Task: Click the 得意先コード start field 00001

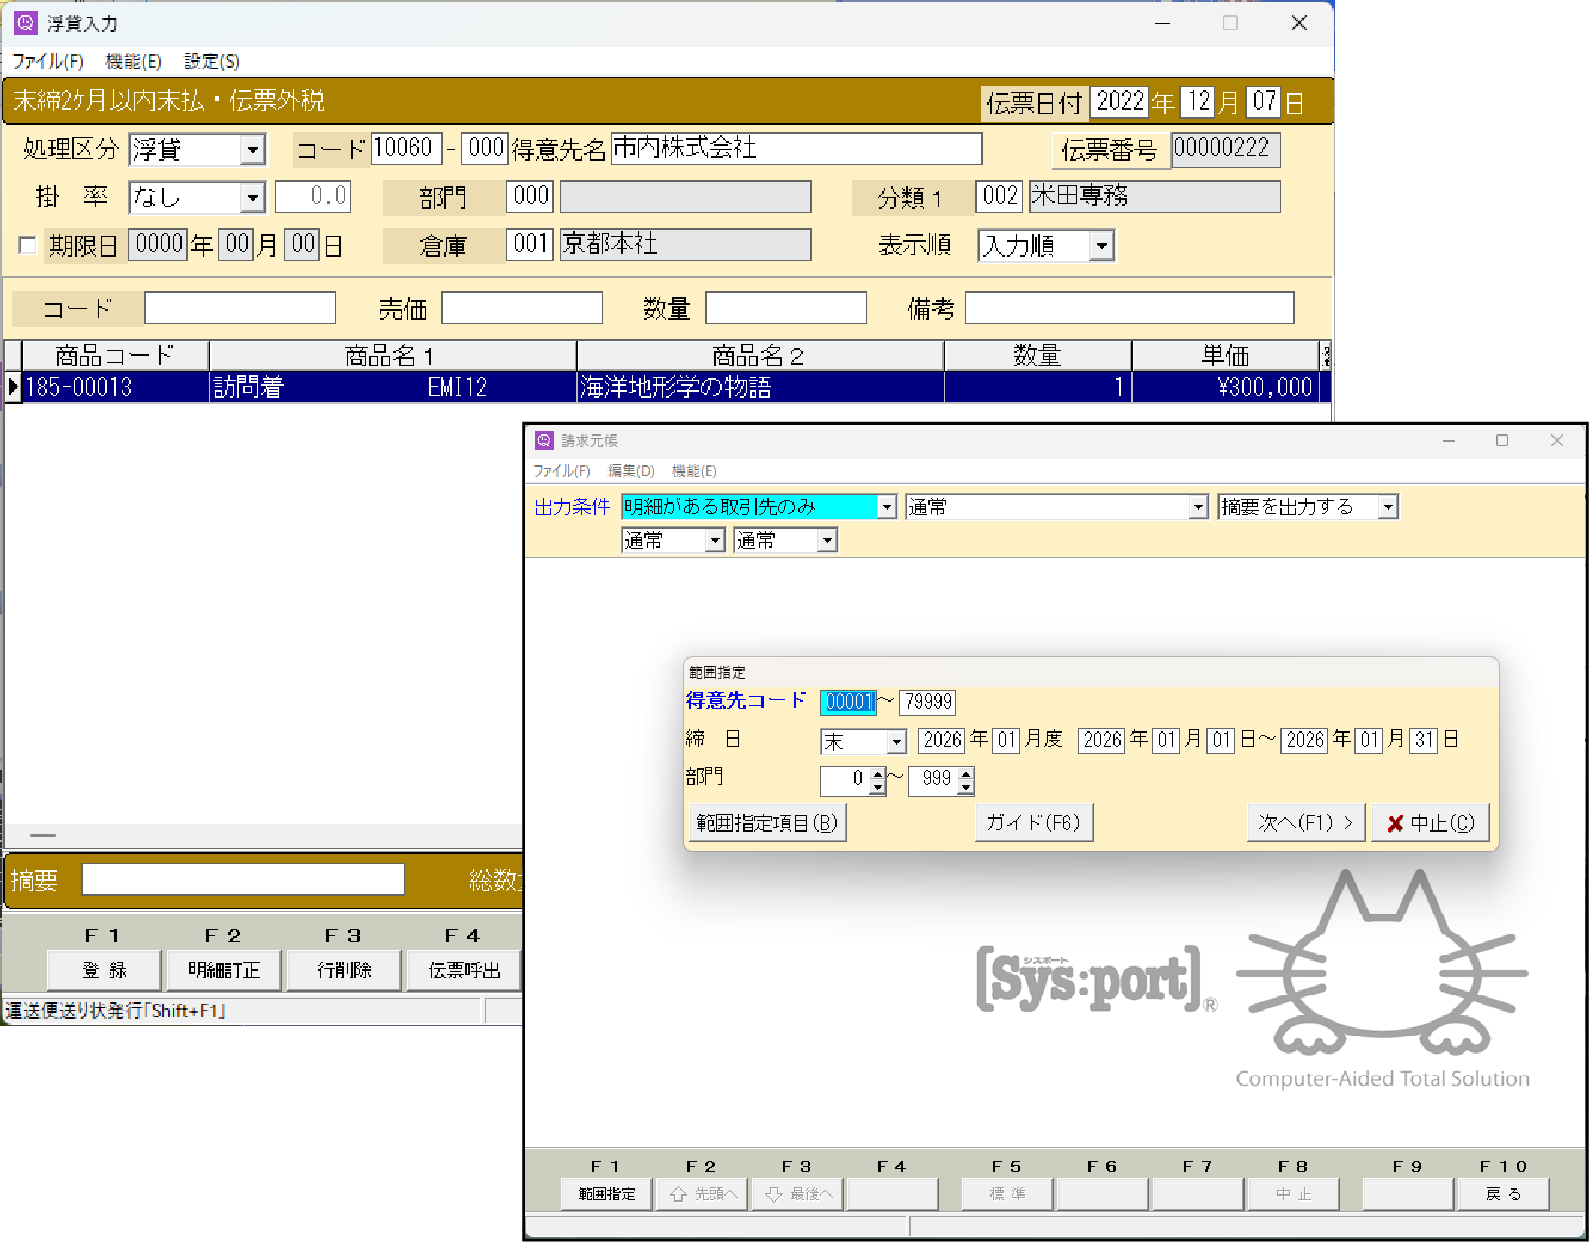Action: (x=849, y=702)
